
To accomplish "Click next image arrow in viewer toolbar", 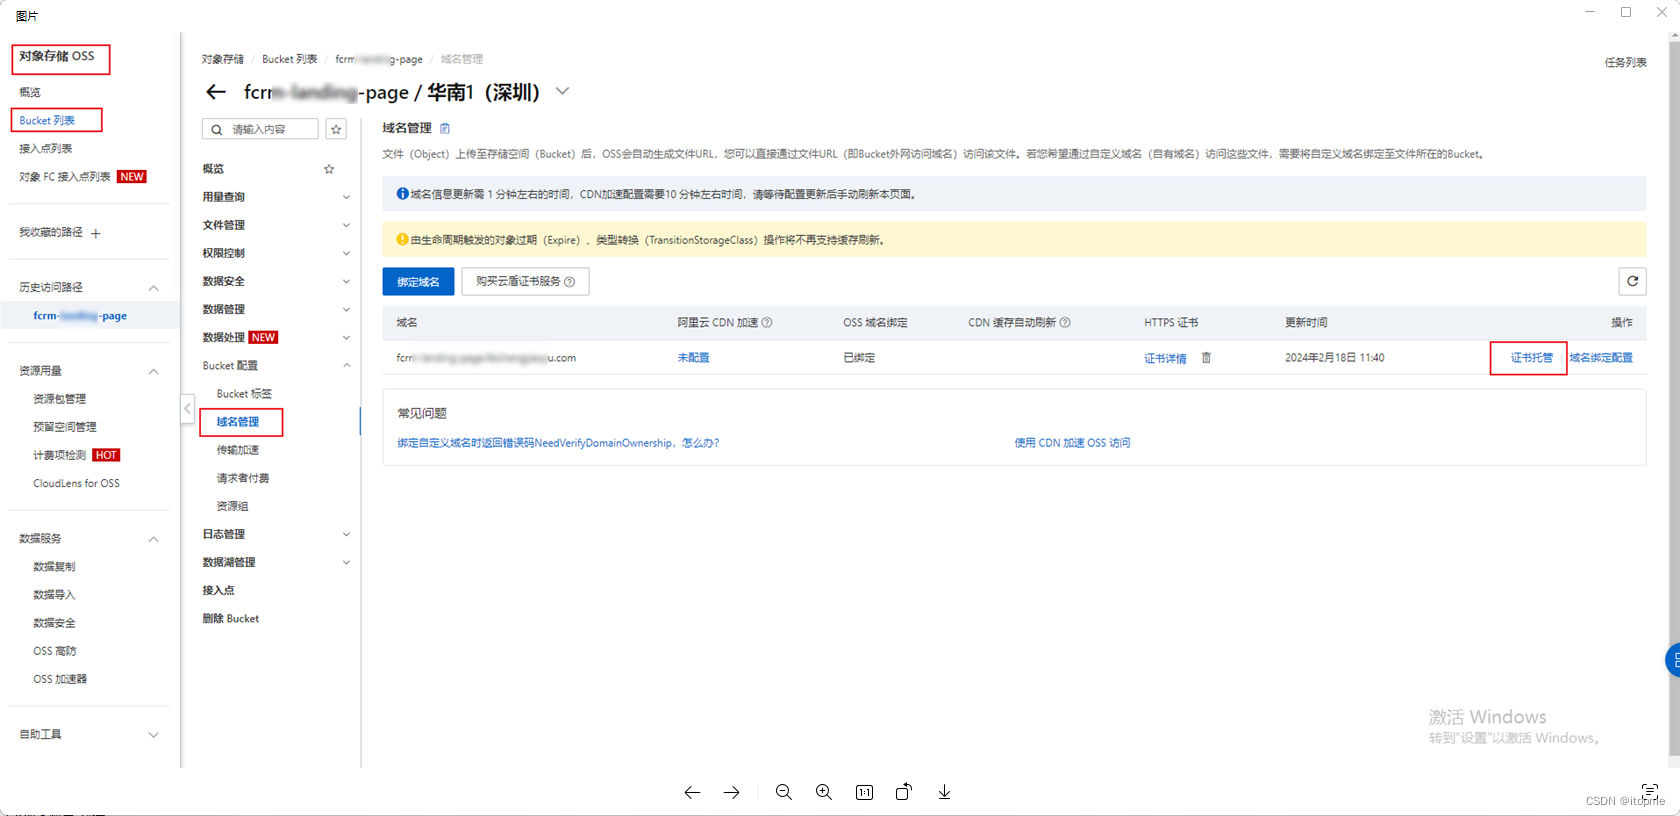I will [x=732, y=792].
